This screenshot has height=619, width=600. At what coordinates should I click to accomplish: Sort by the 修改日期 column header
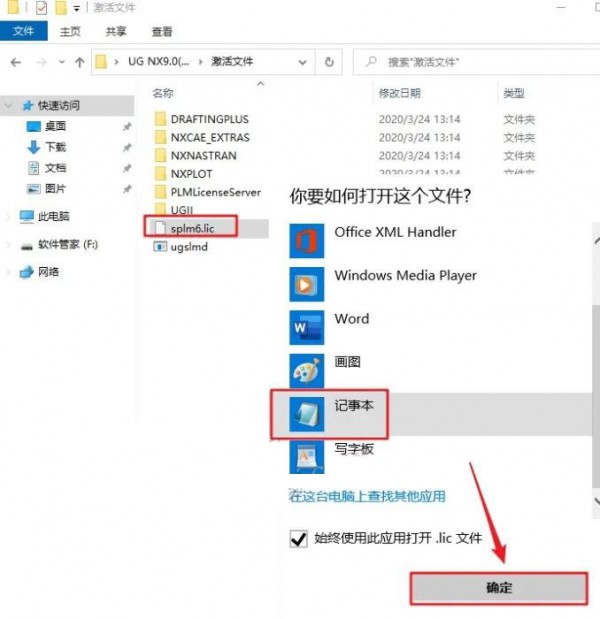(x=399, y=93)
